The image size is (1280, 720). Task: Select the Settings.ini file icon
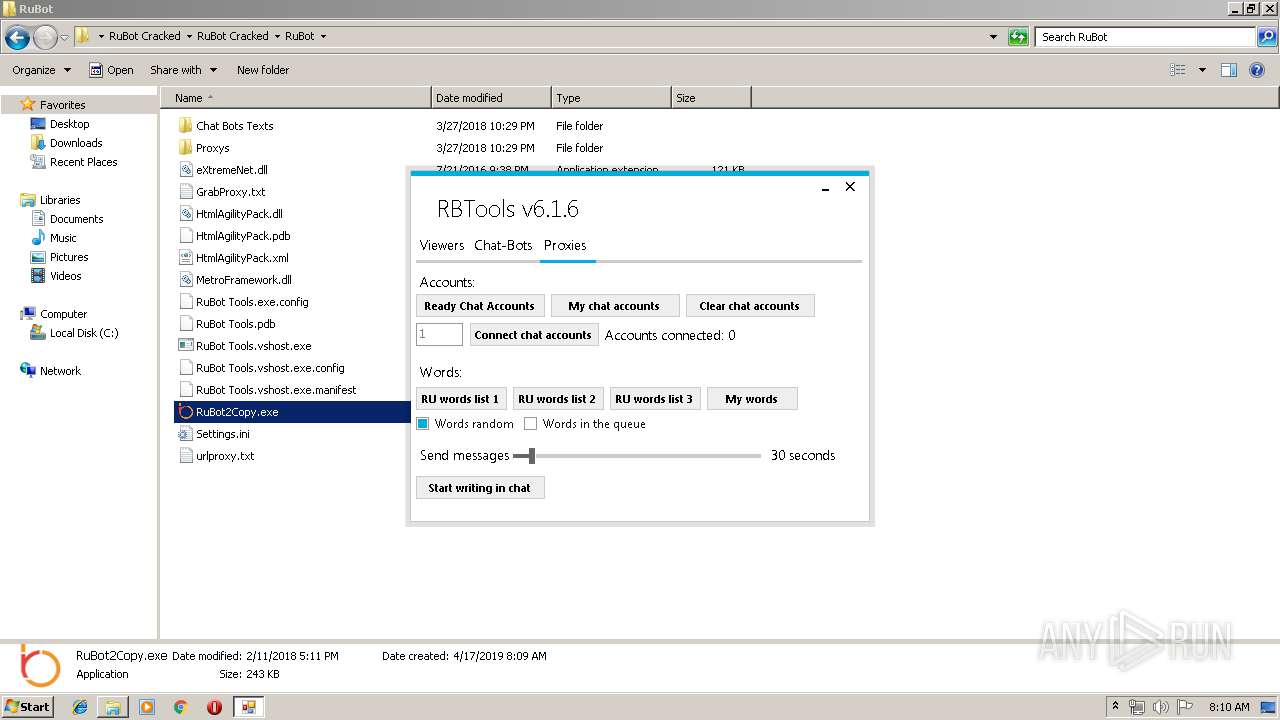(x=185, y=434)
